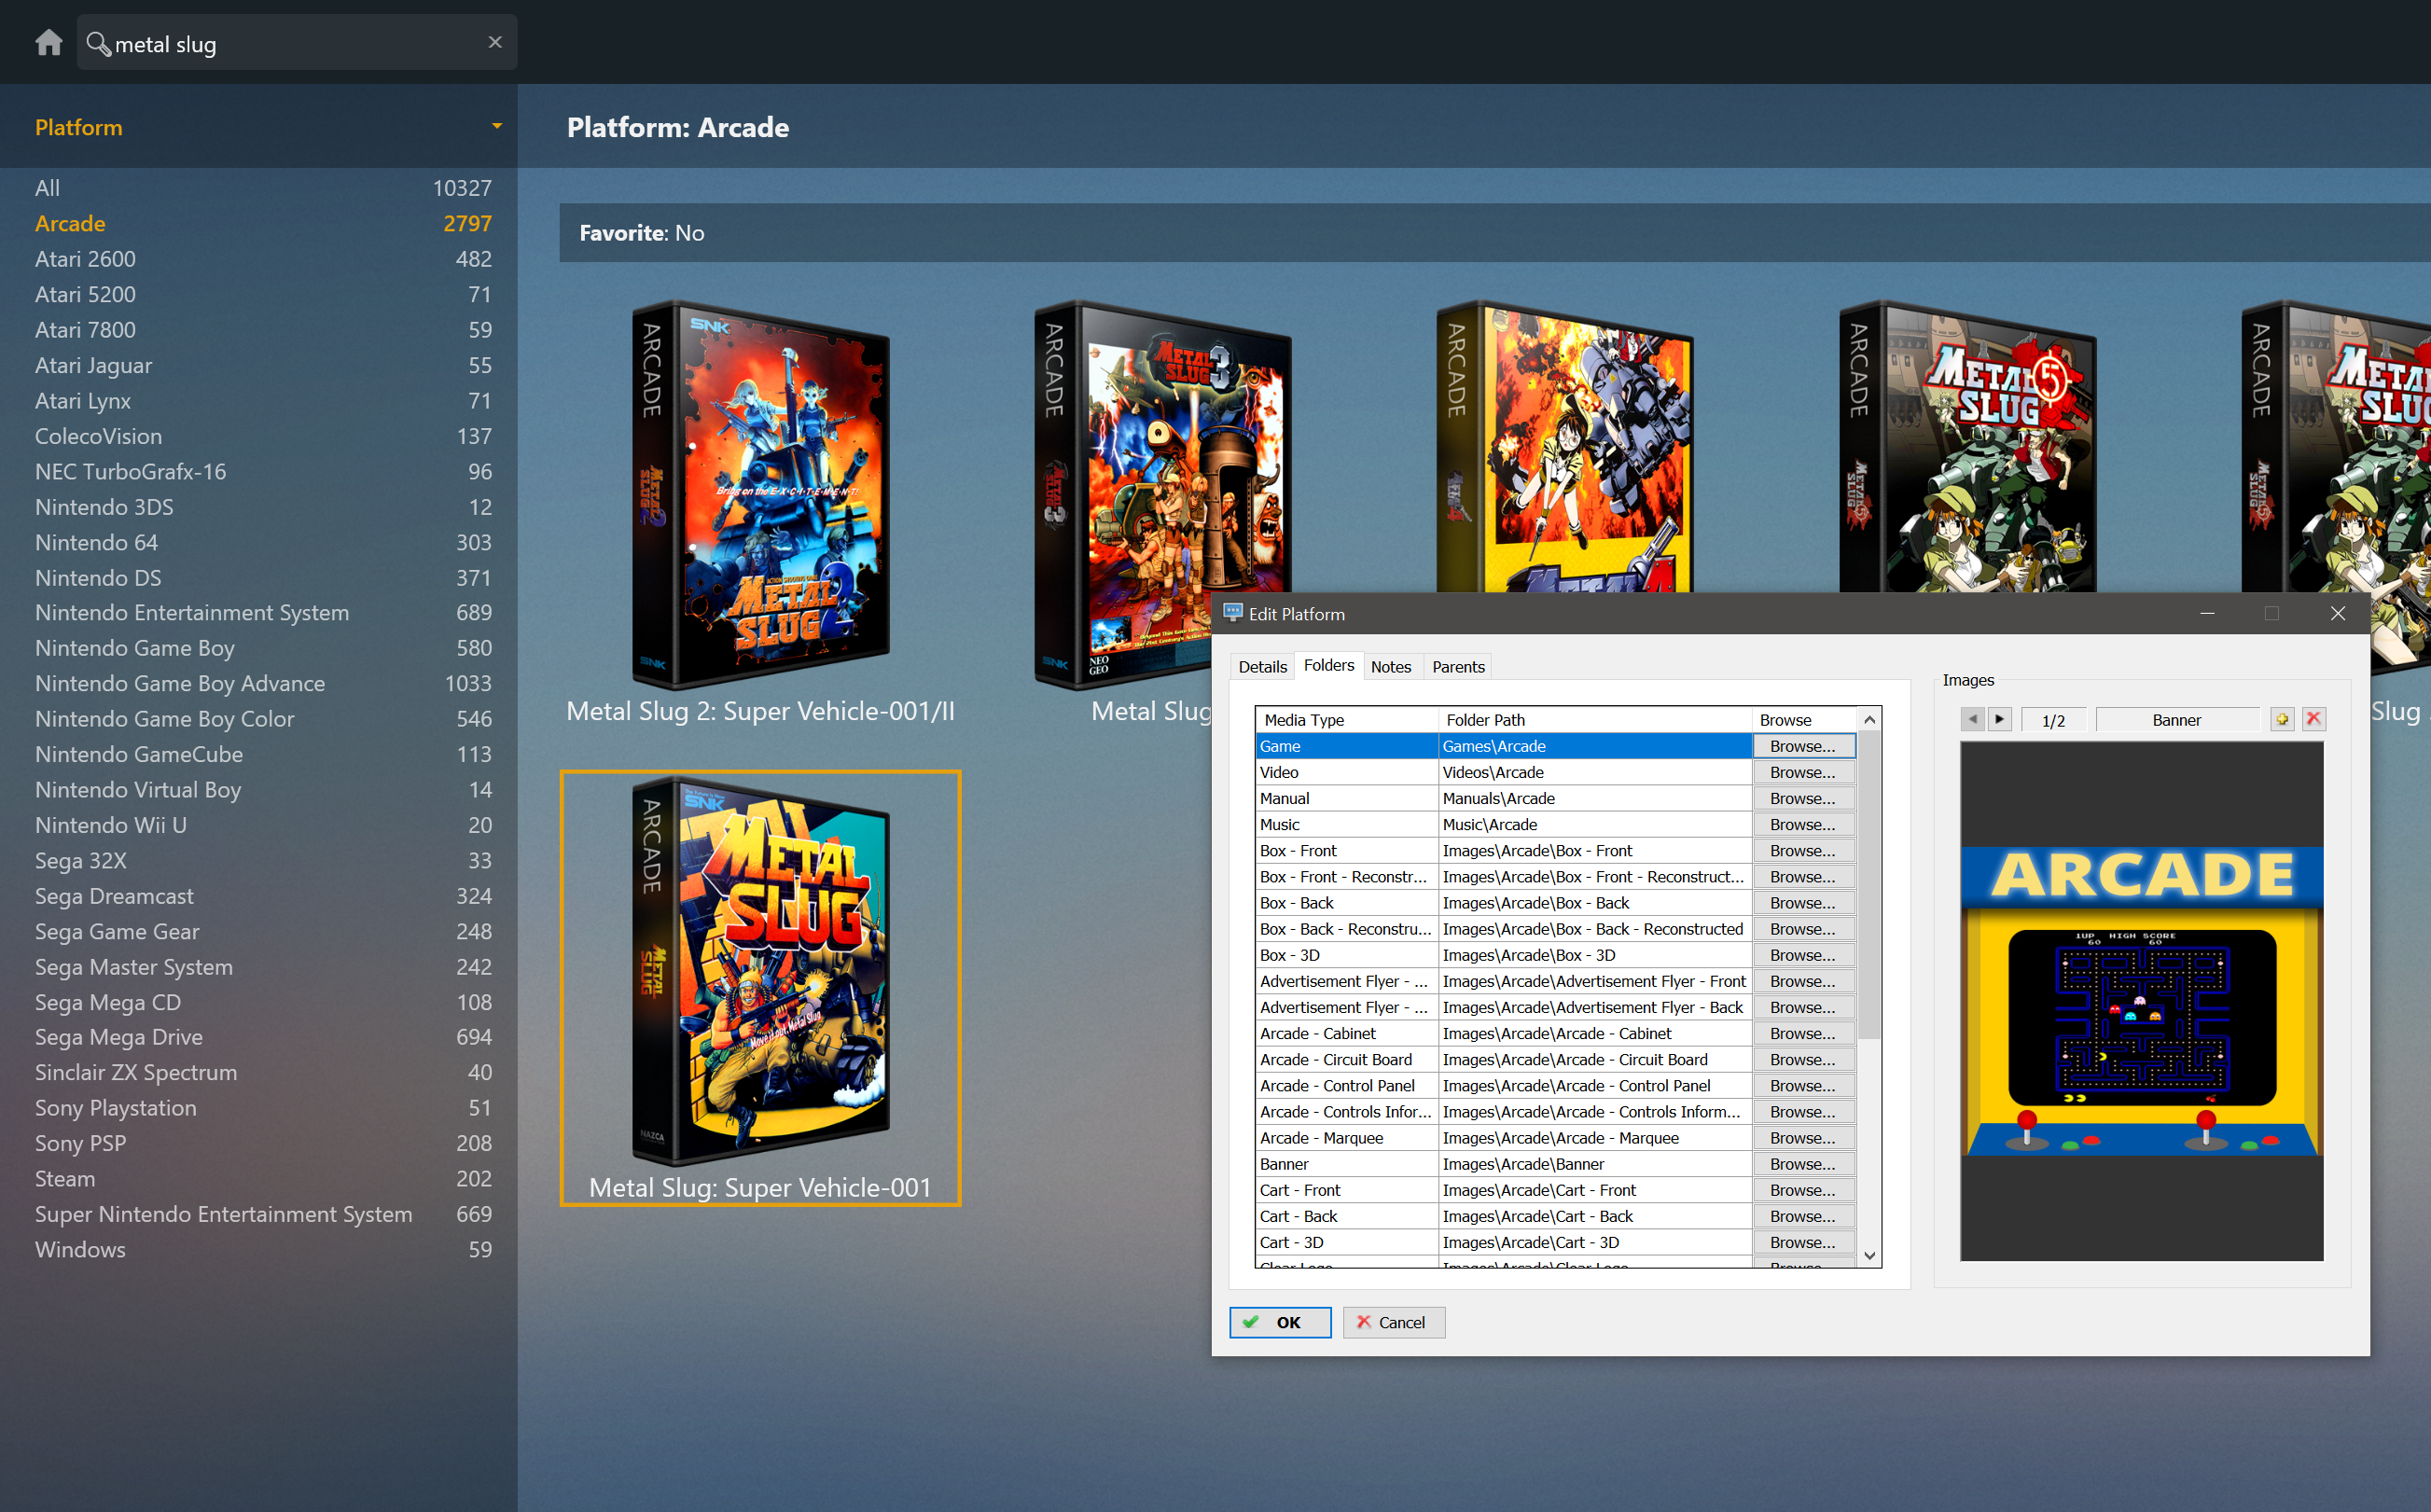
Task: Open the Banner image type dropdown
Action: point(2176,720)
